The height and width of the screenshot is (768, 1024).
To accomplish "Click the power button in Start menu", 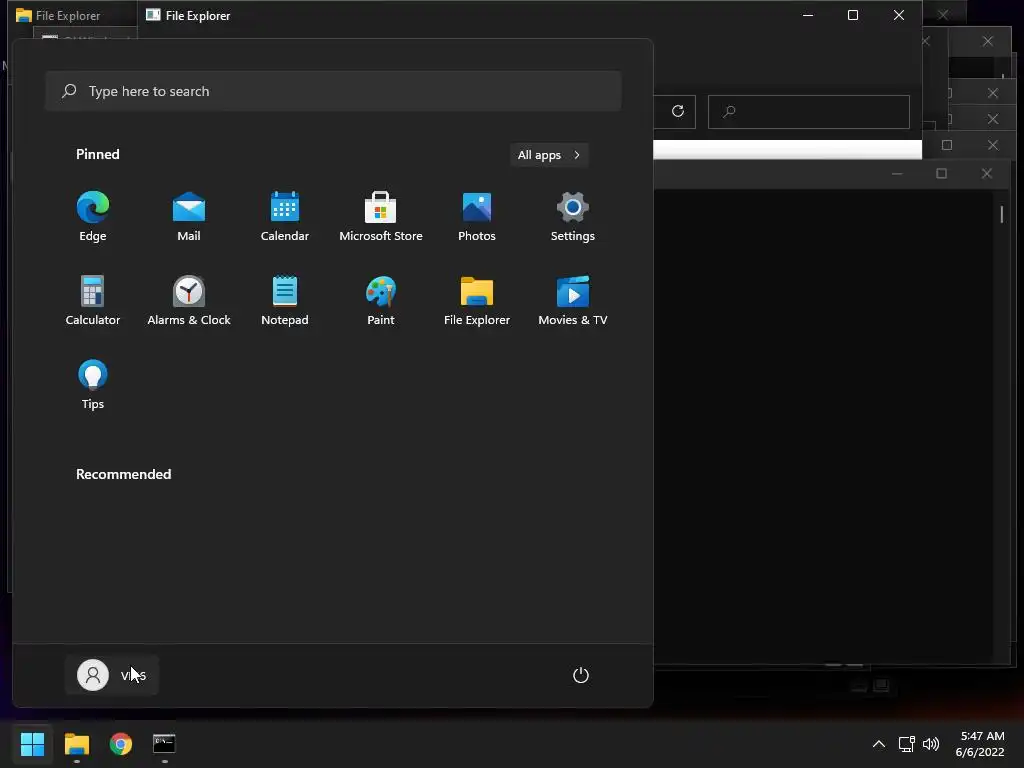I will 581,675.
